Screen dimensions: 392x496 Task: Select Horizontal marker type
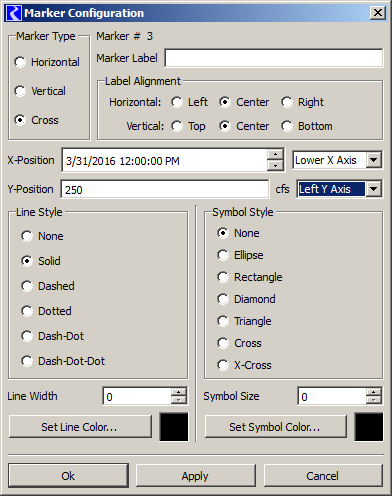pos(20,62)
